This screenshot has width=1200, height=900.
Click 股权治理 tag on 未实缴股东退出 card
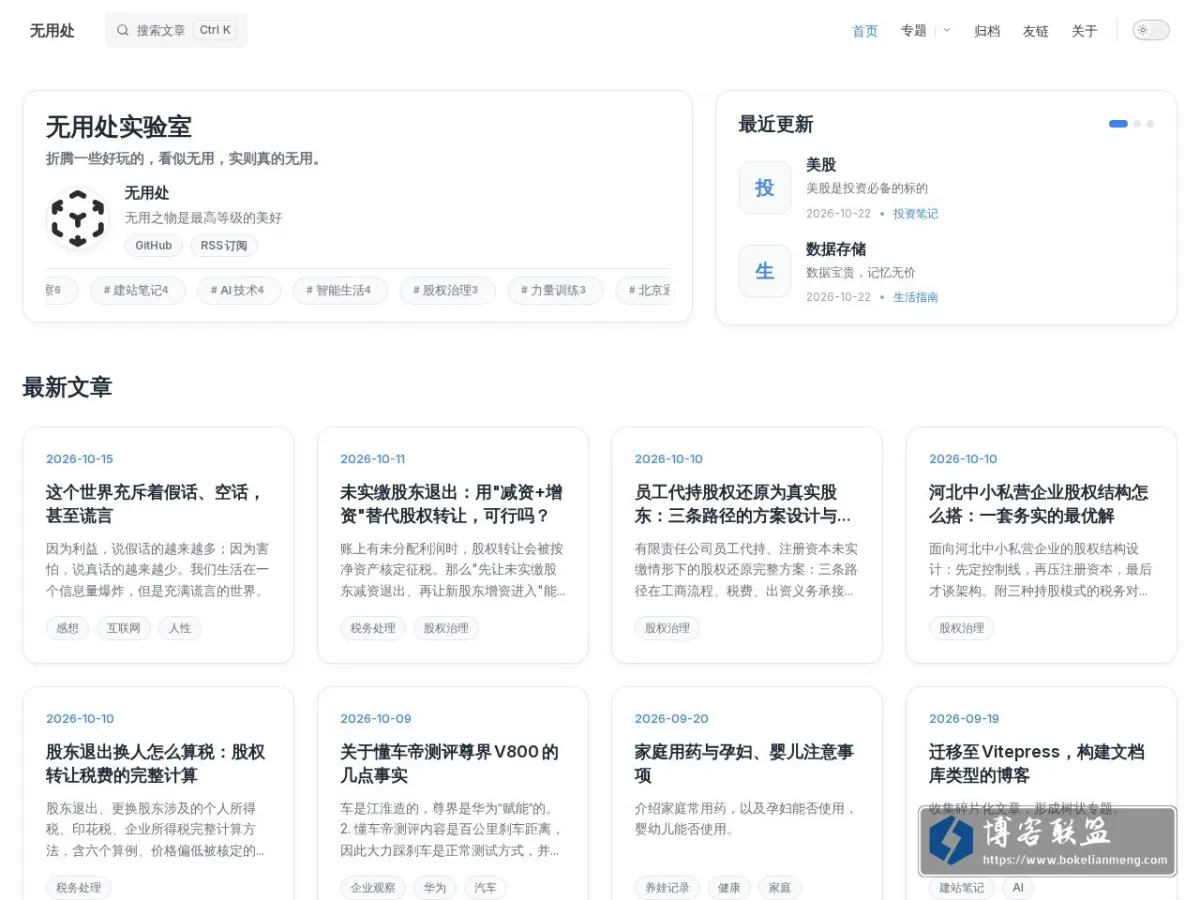point(446,628)
